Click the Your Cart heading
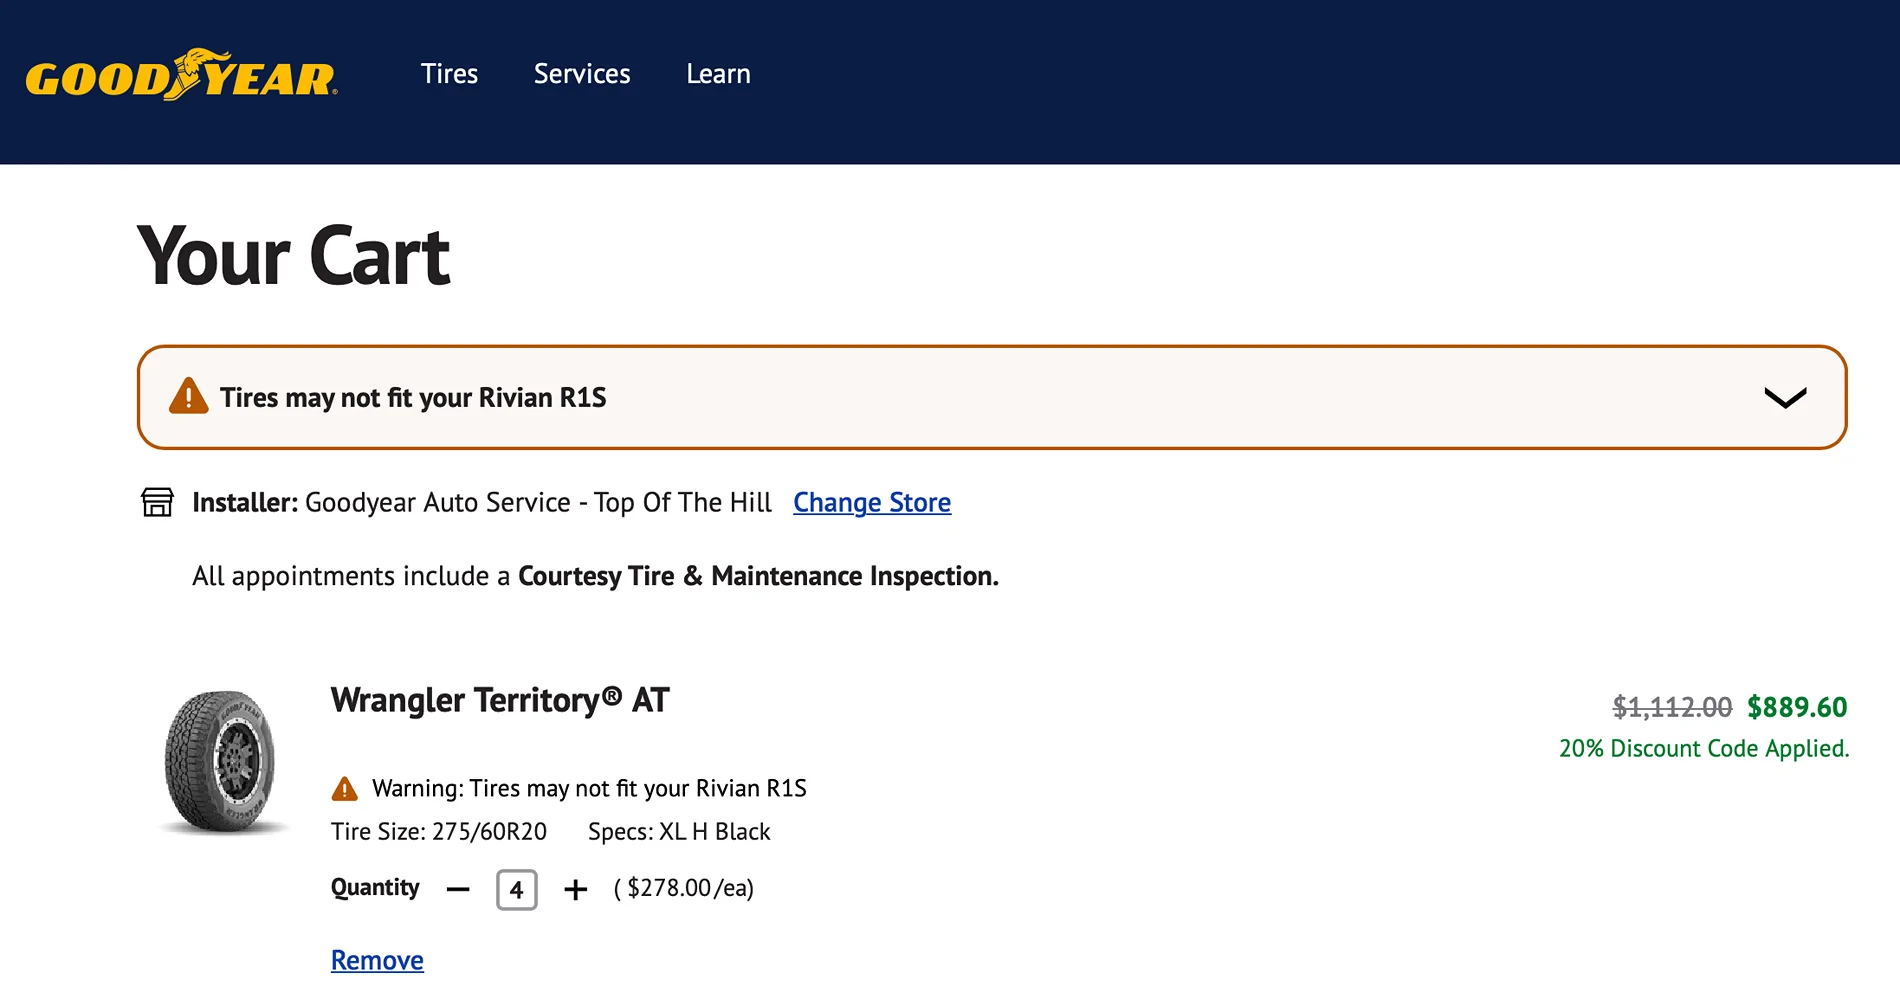The height and width of the screenshot is (999, 1900). point(293,256)
